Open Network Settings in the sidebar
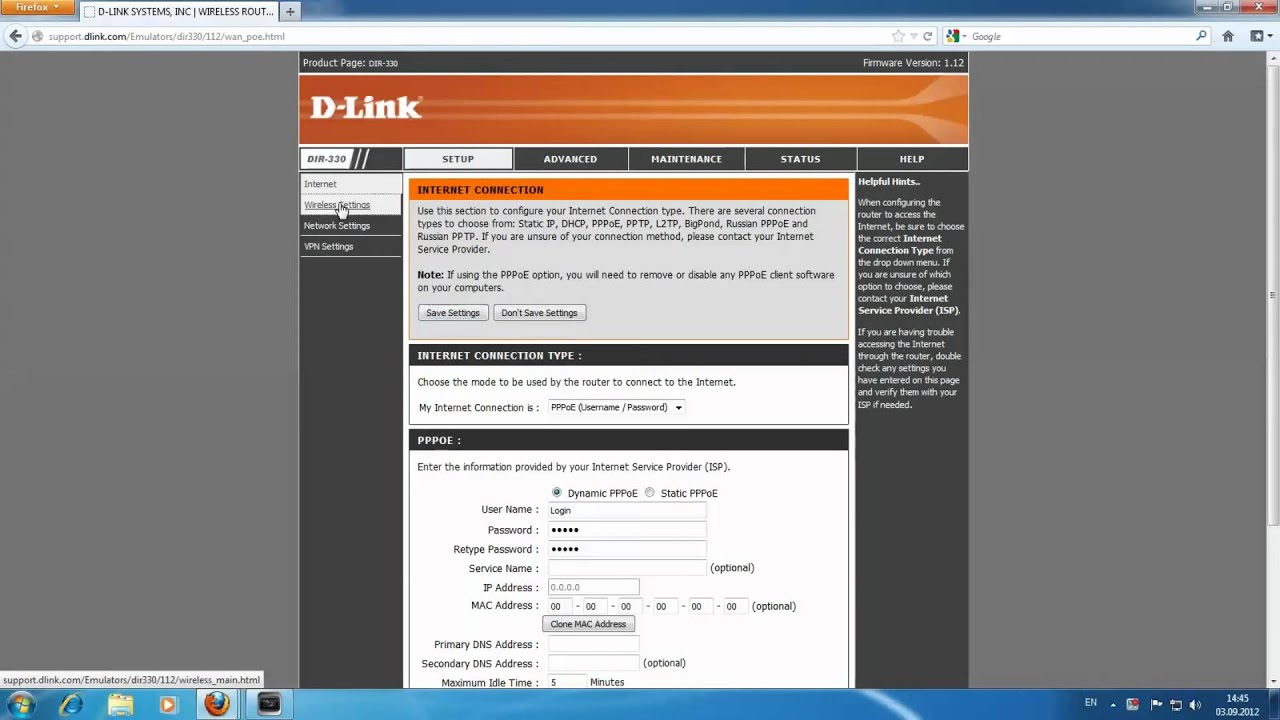Image resolution: width=1280 pixels, height=720 pixels. click(x=337, y=226)
